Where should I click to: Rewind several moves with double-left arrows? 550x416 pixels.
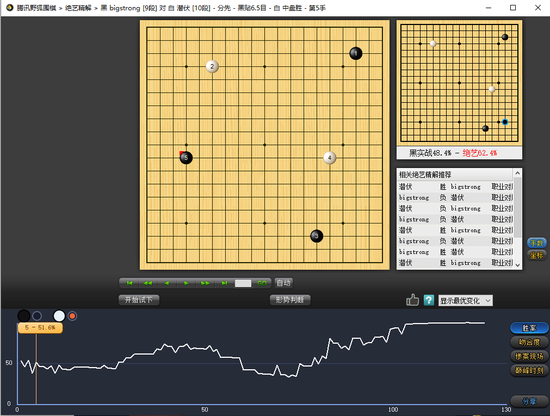coord(148,283)
